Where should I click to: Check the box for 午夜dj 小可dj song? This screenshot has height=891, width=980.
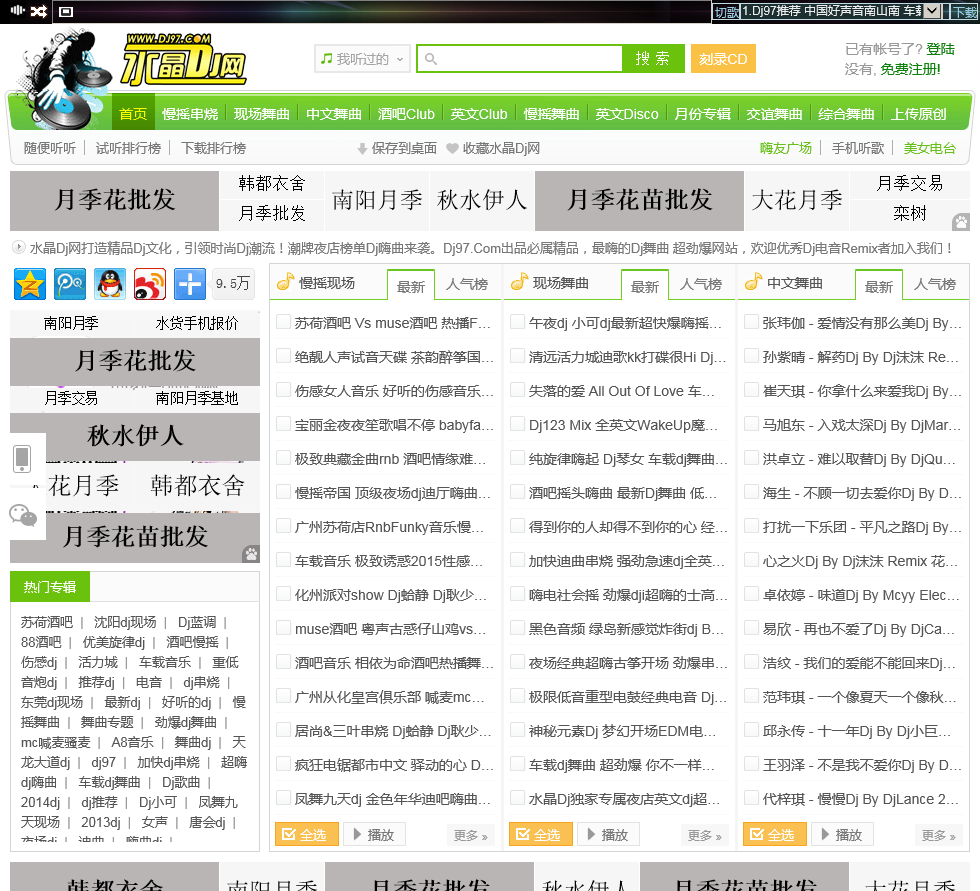pos(518,322)
